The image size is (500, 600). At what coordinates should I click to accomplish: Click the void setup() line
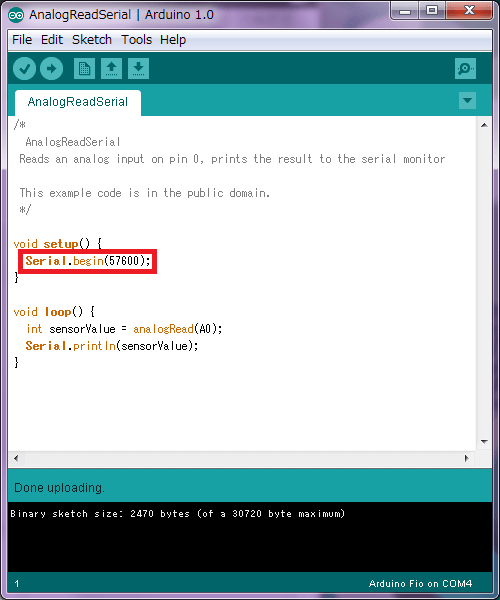point(57,244)
